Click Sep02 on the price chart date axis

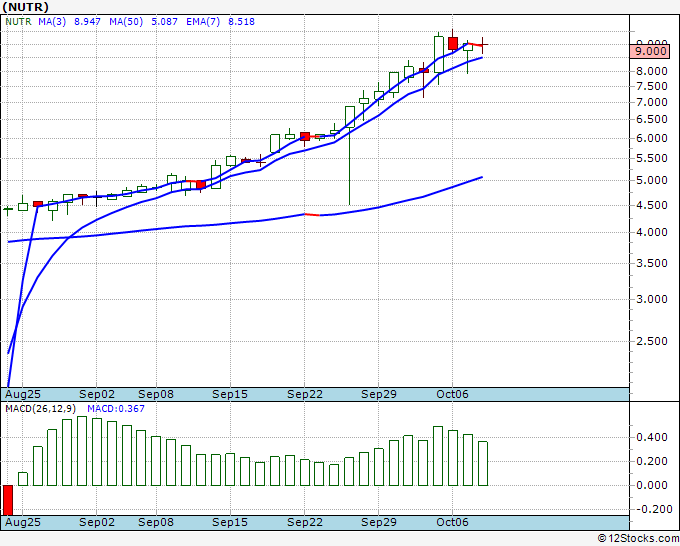click(97, 394)
